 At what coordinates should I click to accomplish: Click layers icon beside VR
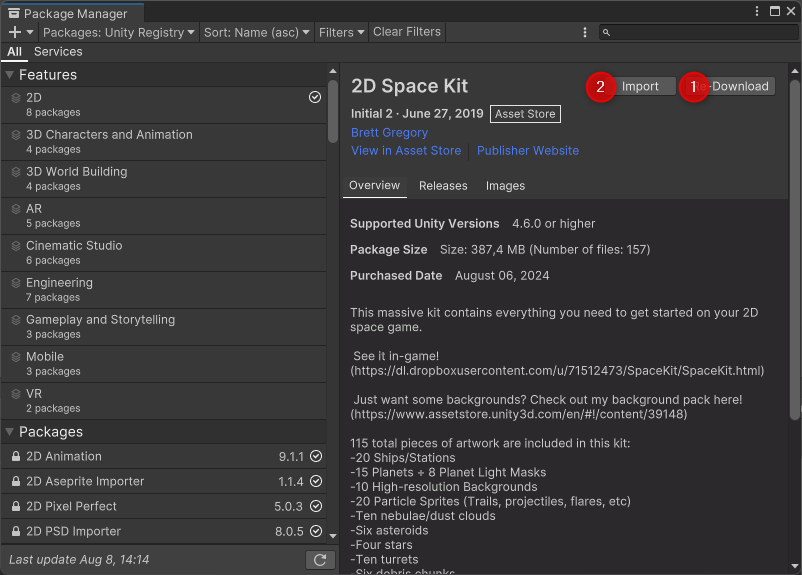pos(16,394)
